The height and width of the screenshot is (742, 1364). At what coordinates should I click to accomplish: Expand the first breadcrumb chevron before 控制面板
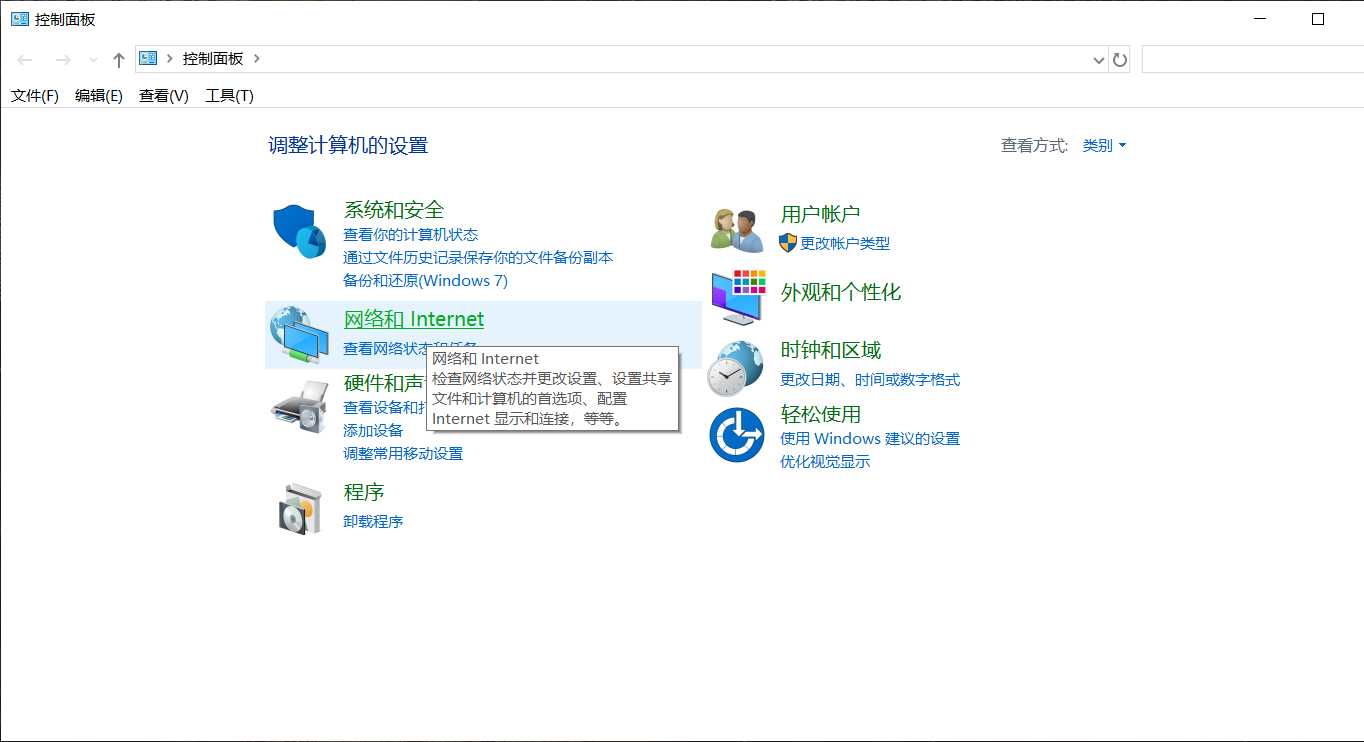pyautogui.click(x=170, y=58)
